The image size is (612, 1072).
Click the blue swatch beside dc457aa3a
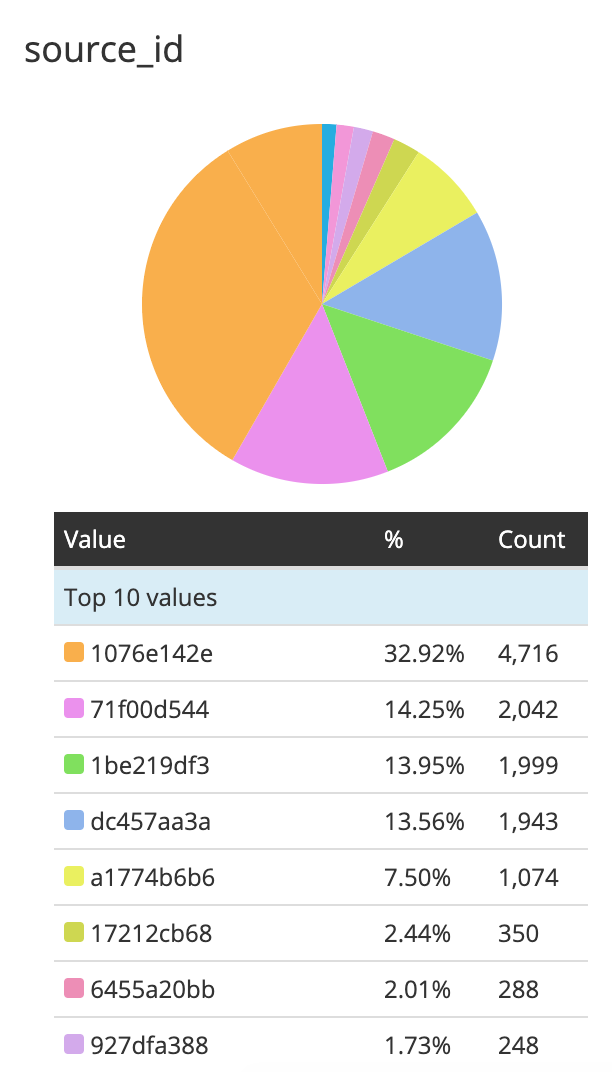(x=74, y=820)
